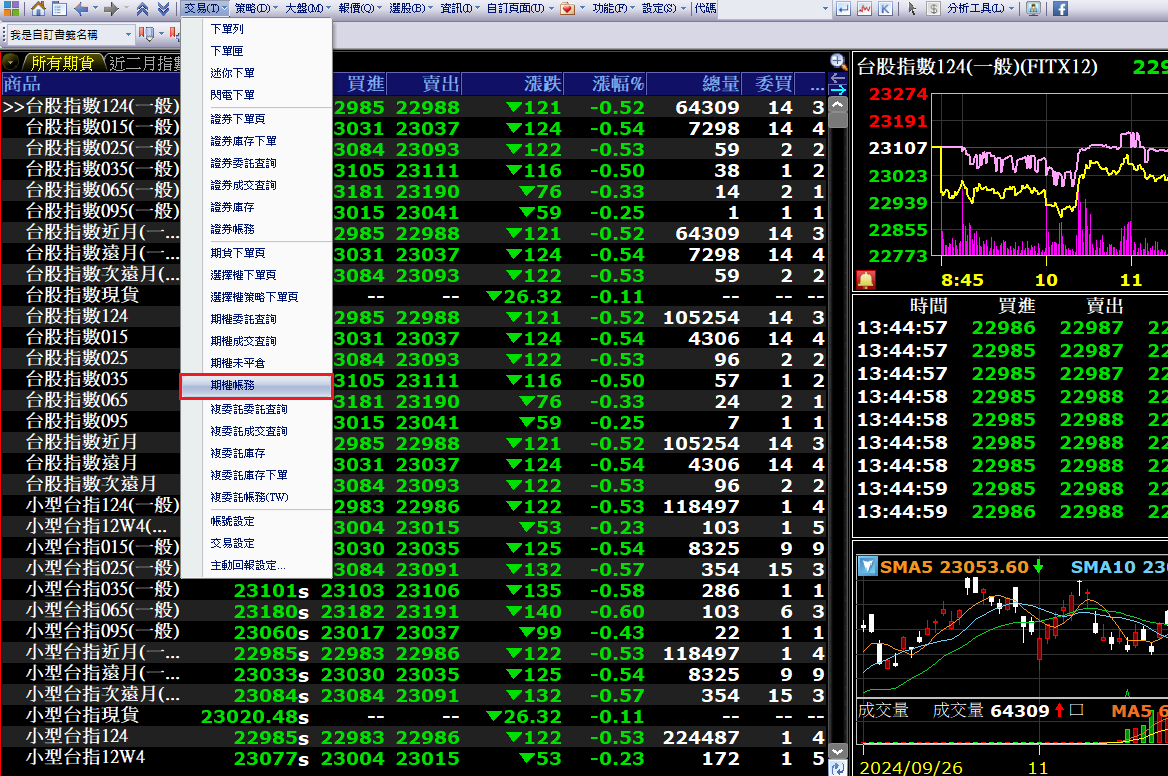The width and height of the screenshot is (1168, 776).
Task: Click the Home icon in the toolbar
Action: [38, 9]
